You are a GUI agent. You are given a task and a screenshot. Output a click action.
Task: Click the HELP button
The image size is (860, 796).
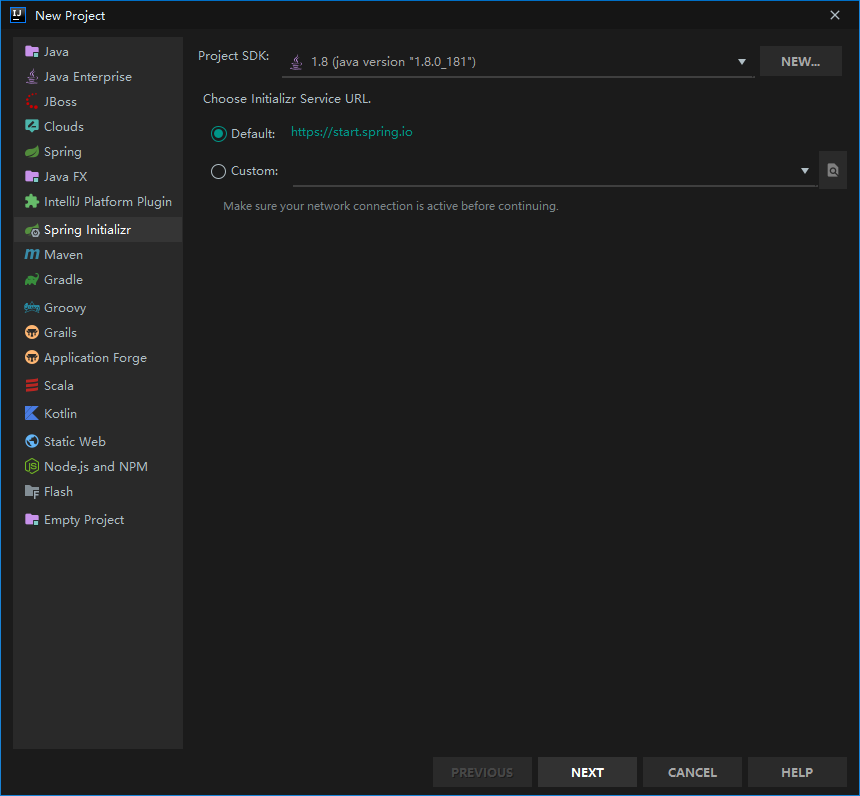(x=797, y=772)
